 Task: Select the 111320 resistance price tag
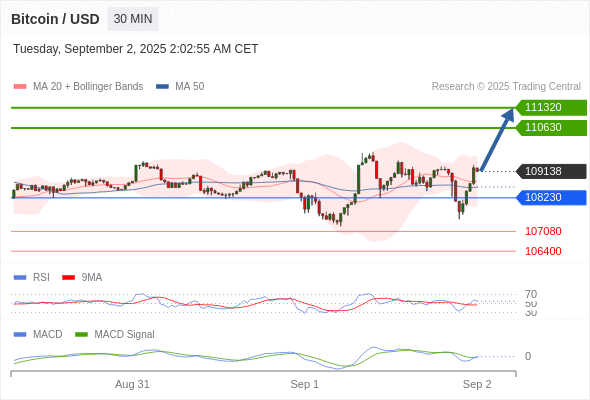551,108
